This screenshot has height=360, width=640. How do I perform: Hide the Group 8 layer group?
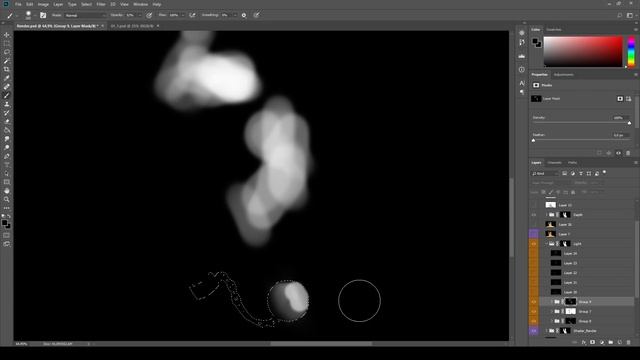coord(534,321)
